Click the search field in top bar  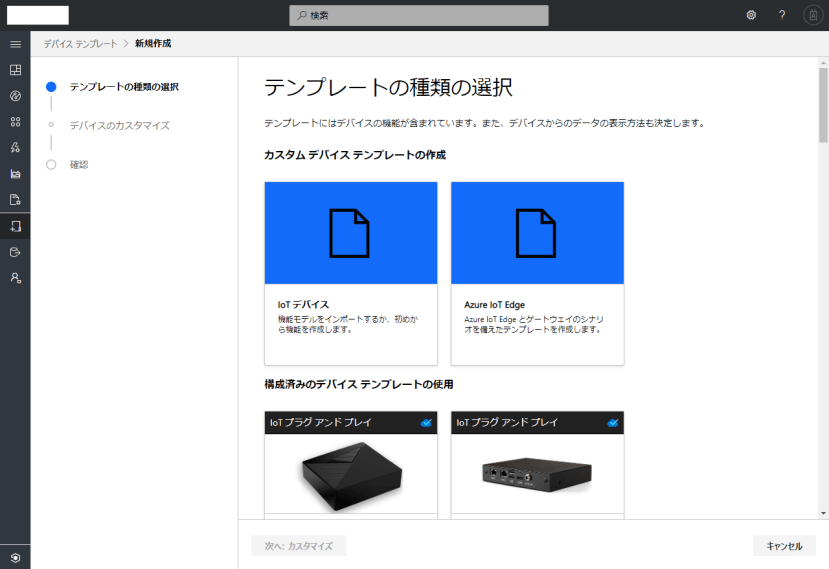pyautogui.click(x=419, y=15)
